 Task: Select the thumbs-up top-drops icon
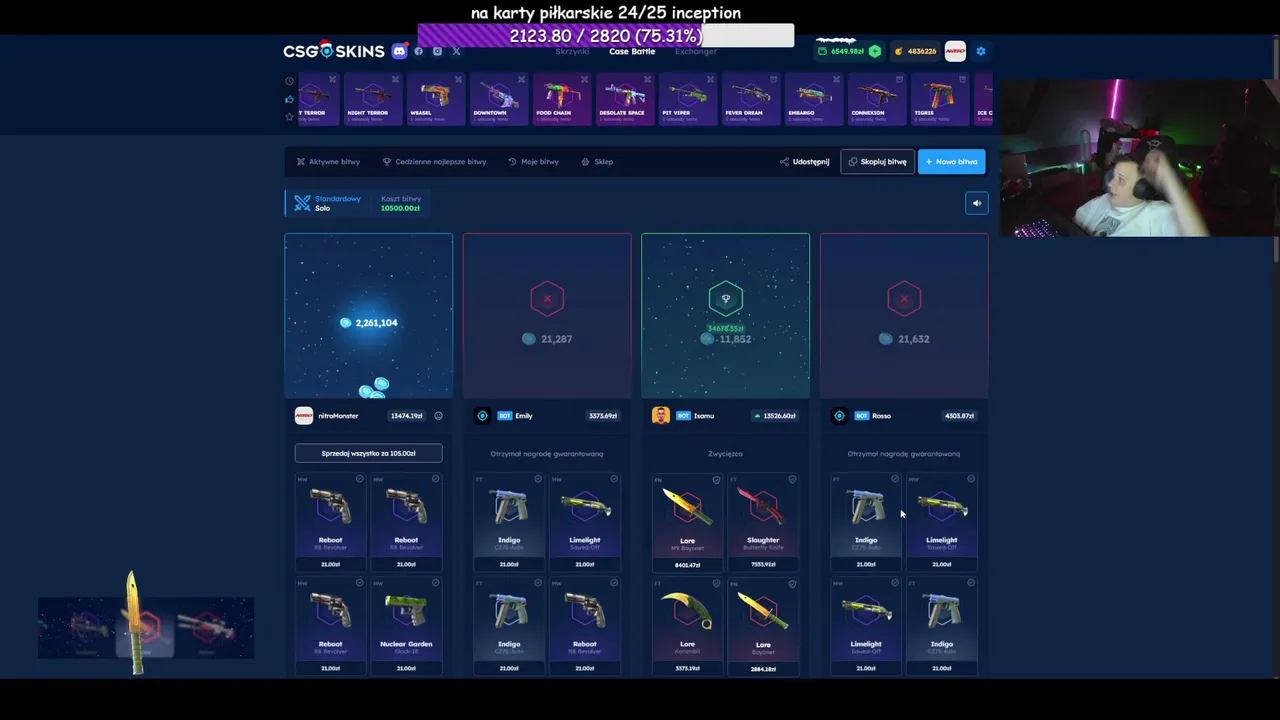click(x=289, y=99)
